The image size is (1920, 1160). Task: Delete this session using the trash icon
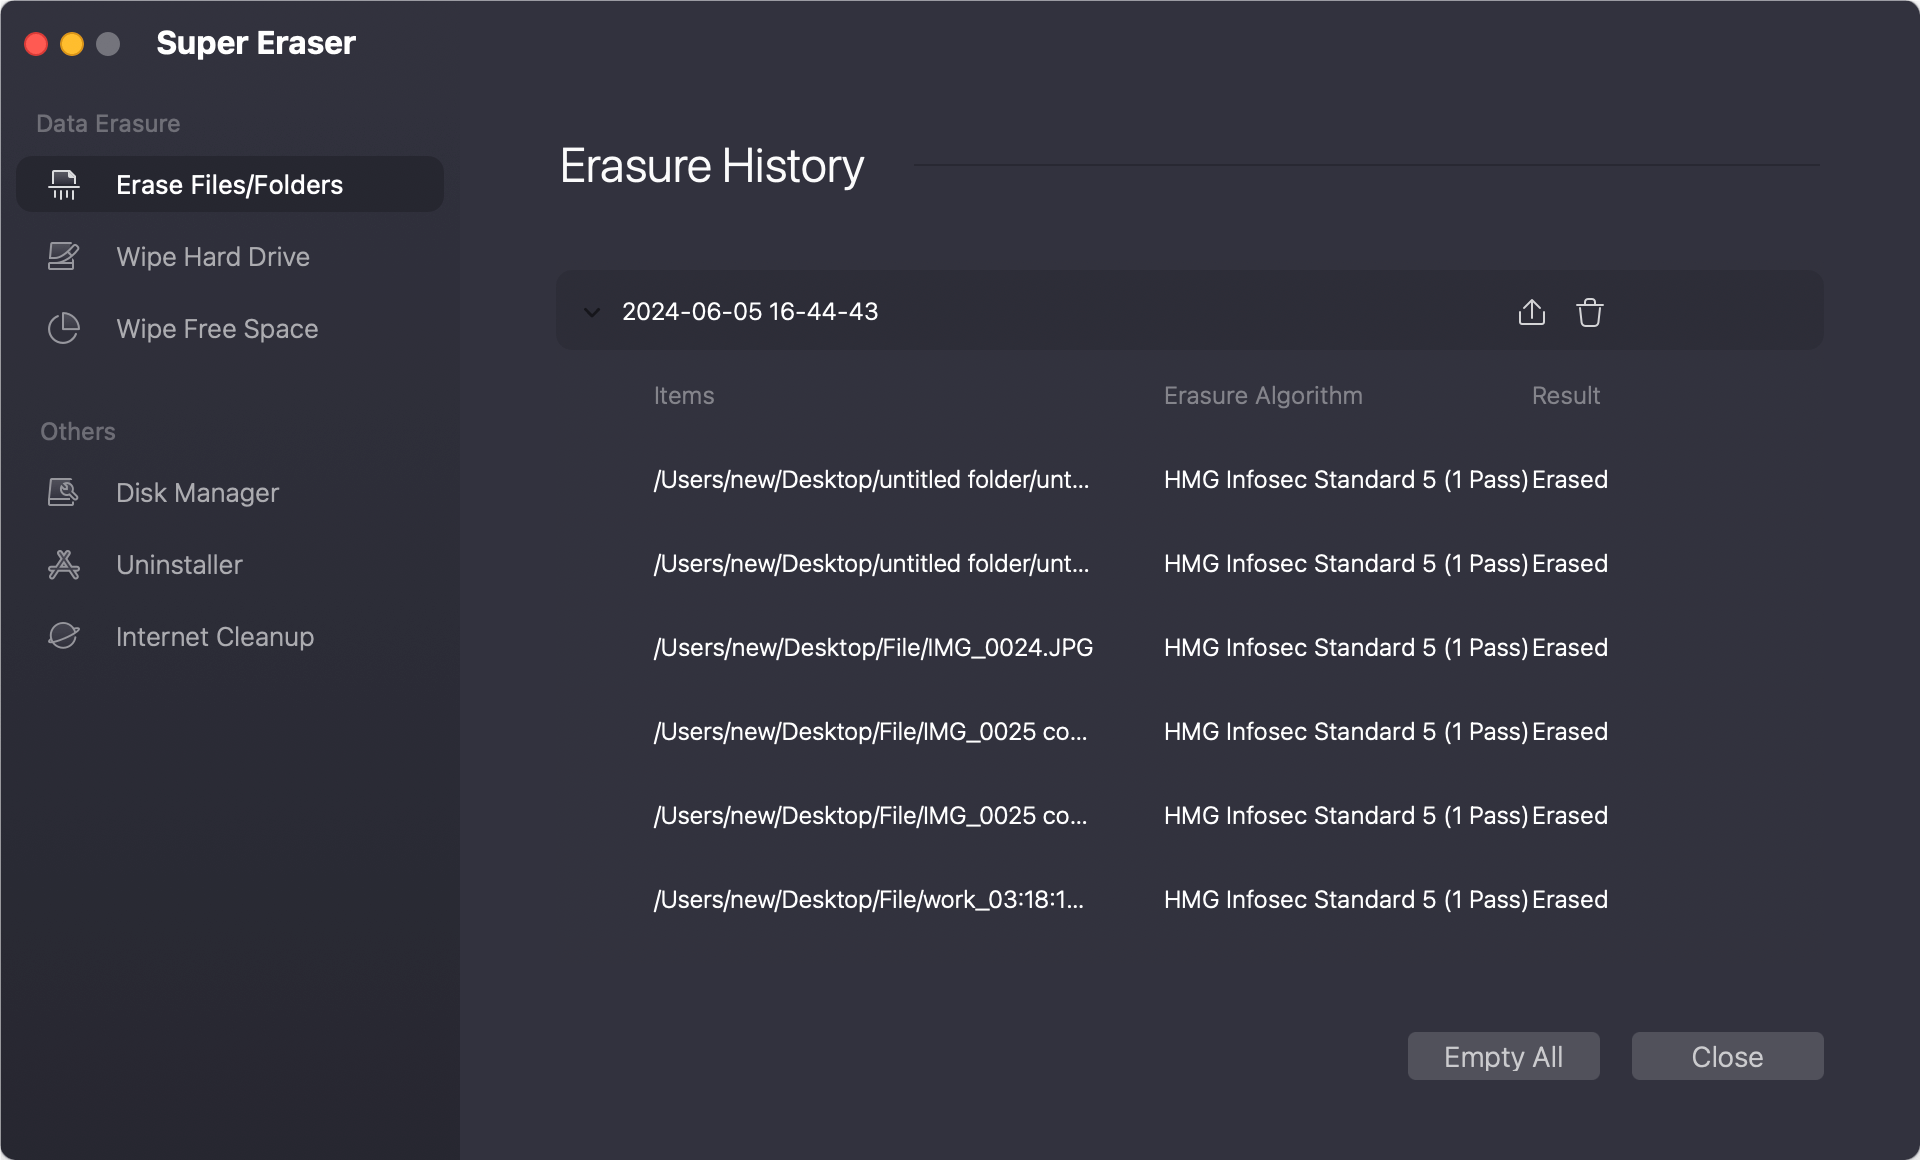pyautogui.click(x=1589, y=311)
